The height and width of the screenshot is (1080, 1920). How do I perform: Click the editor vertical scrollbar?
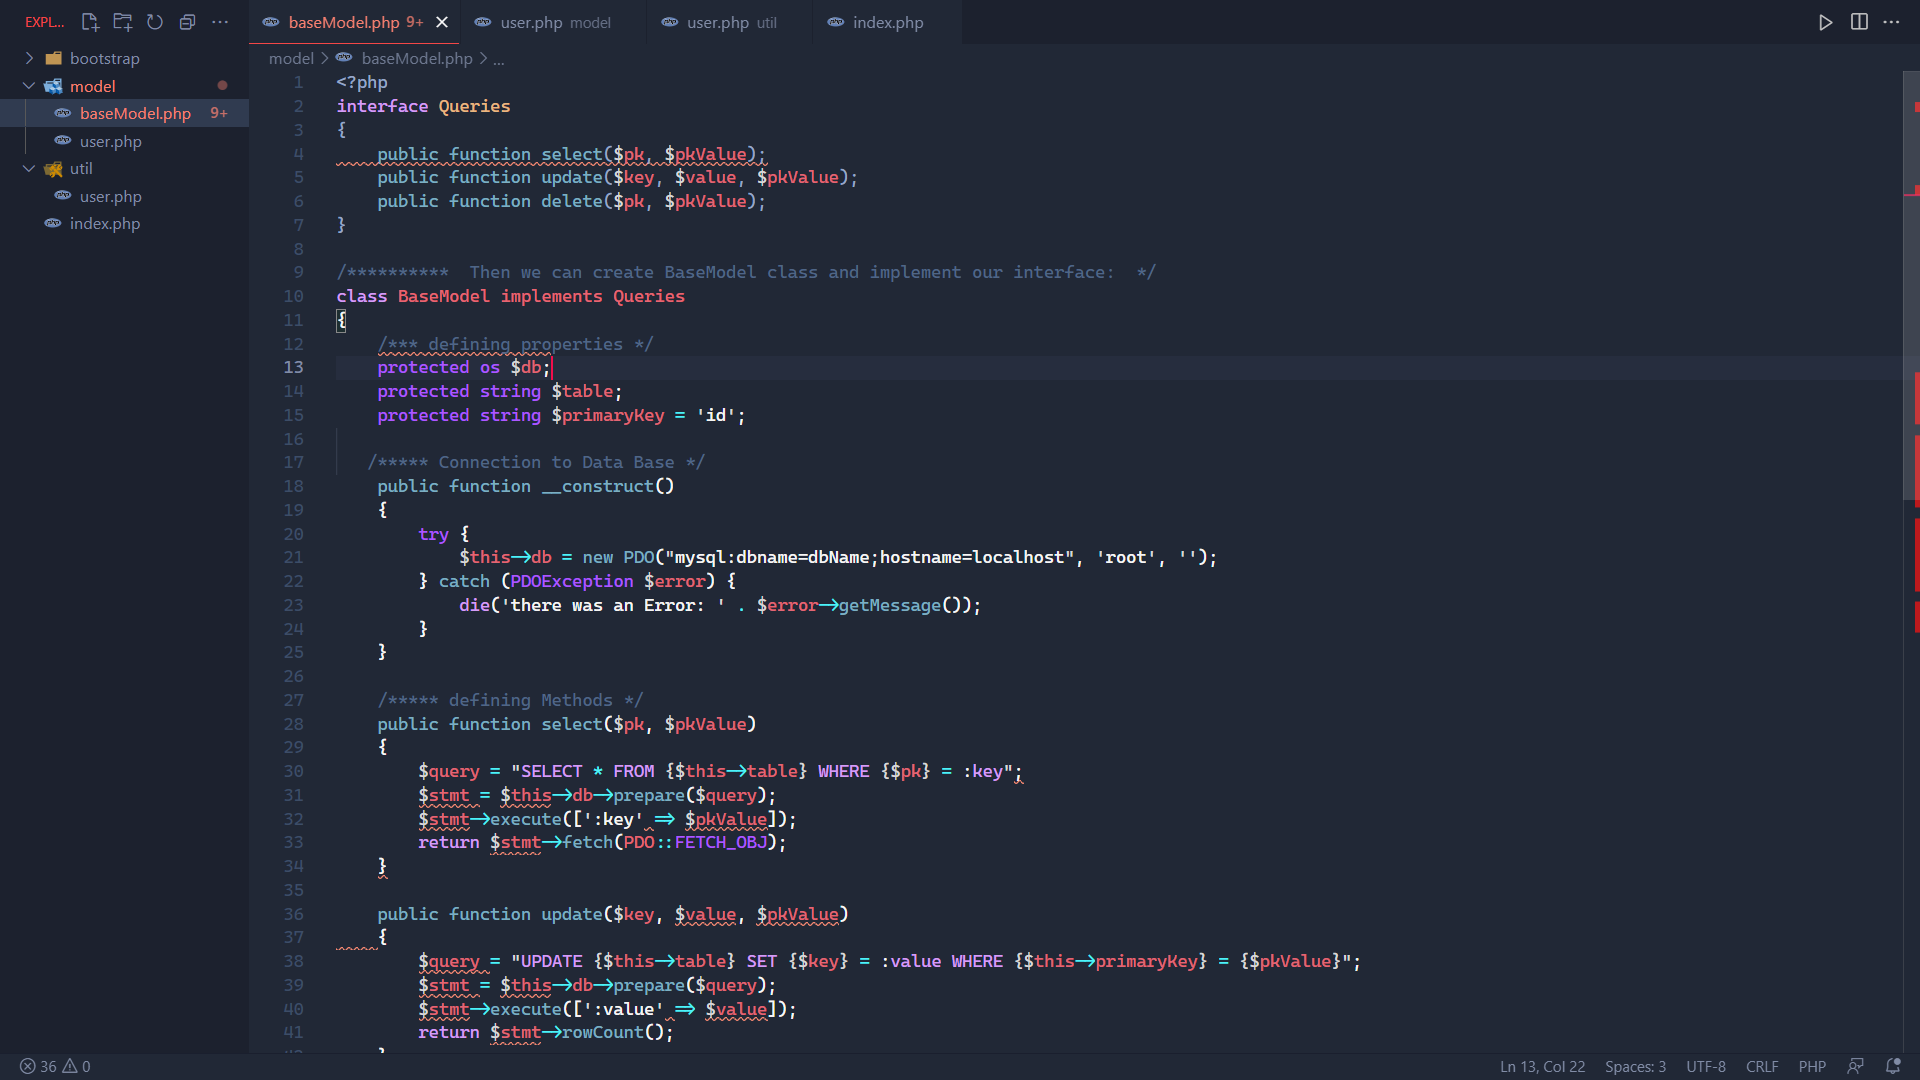[x=1911, y=285]
